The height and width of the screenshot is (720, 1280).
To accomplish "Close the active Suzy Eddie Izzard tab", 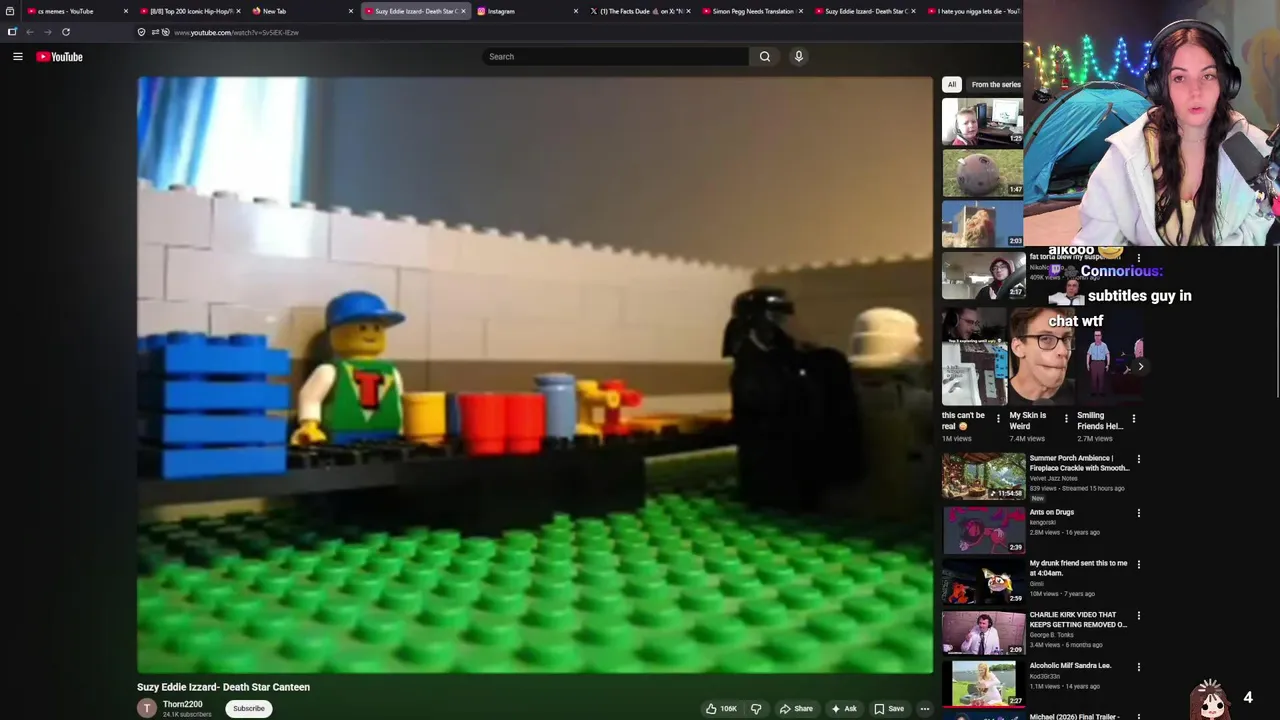I will [x=463, y=11].
